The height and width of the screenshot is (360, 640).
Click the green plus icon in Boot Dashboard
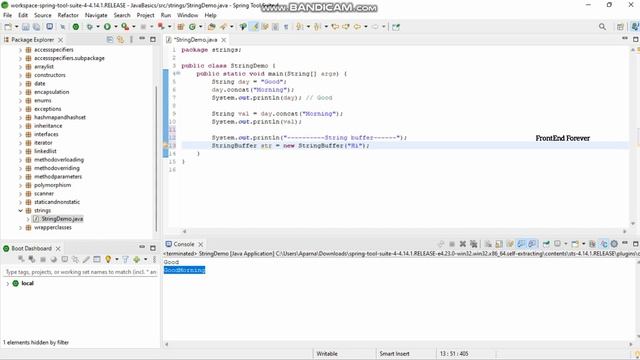136,259
